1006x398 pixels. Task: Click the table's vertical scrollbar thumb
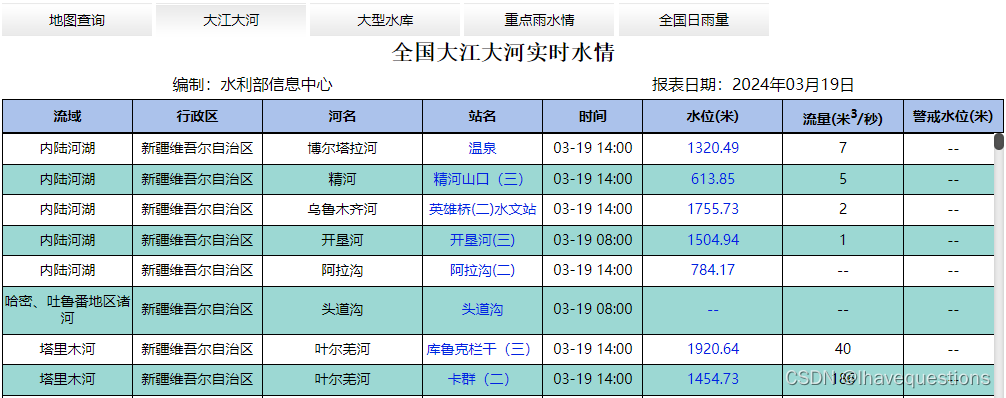[x=999, y=141]
